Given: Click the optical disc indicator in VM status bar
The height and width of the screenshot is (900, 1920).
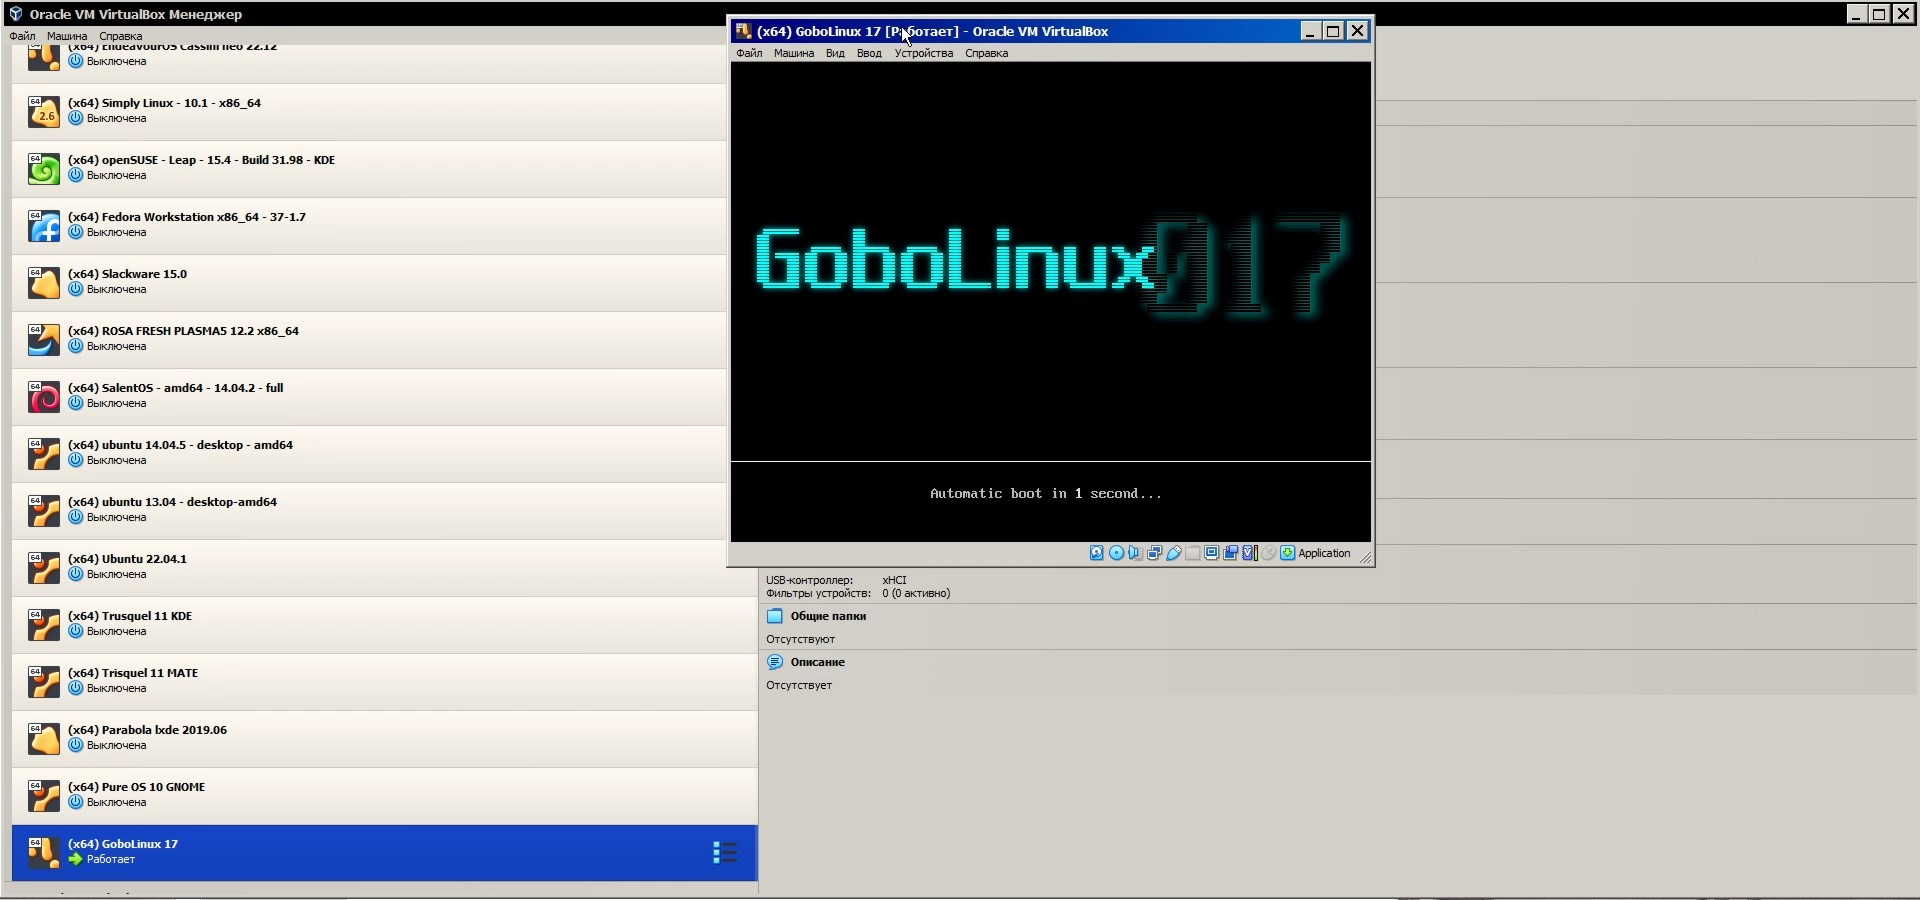Looking at the screenshot, I should click(x=1116, y=553).
